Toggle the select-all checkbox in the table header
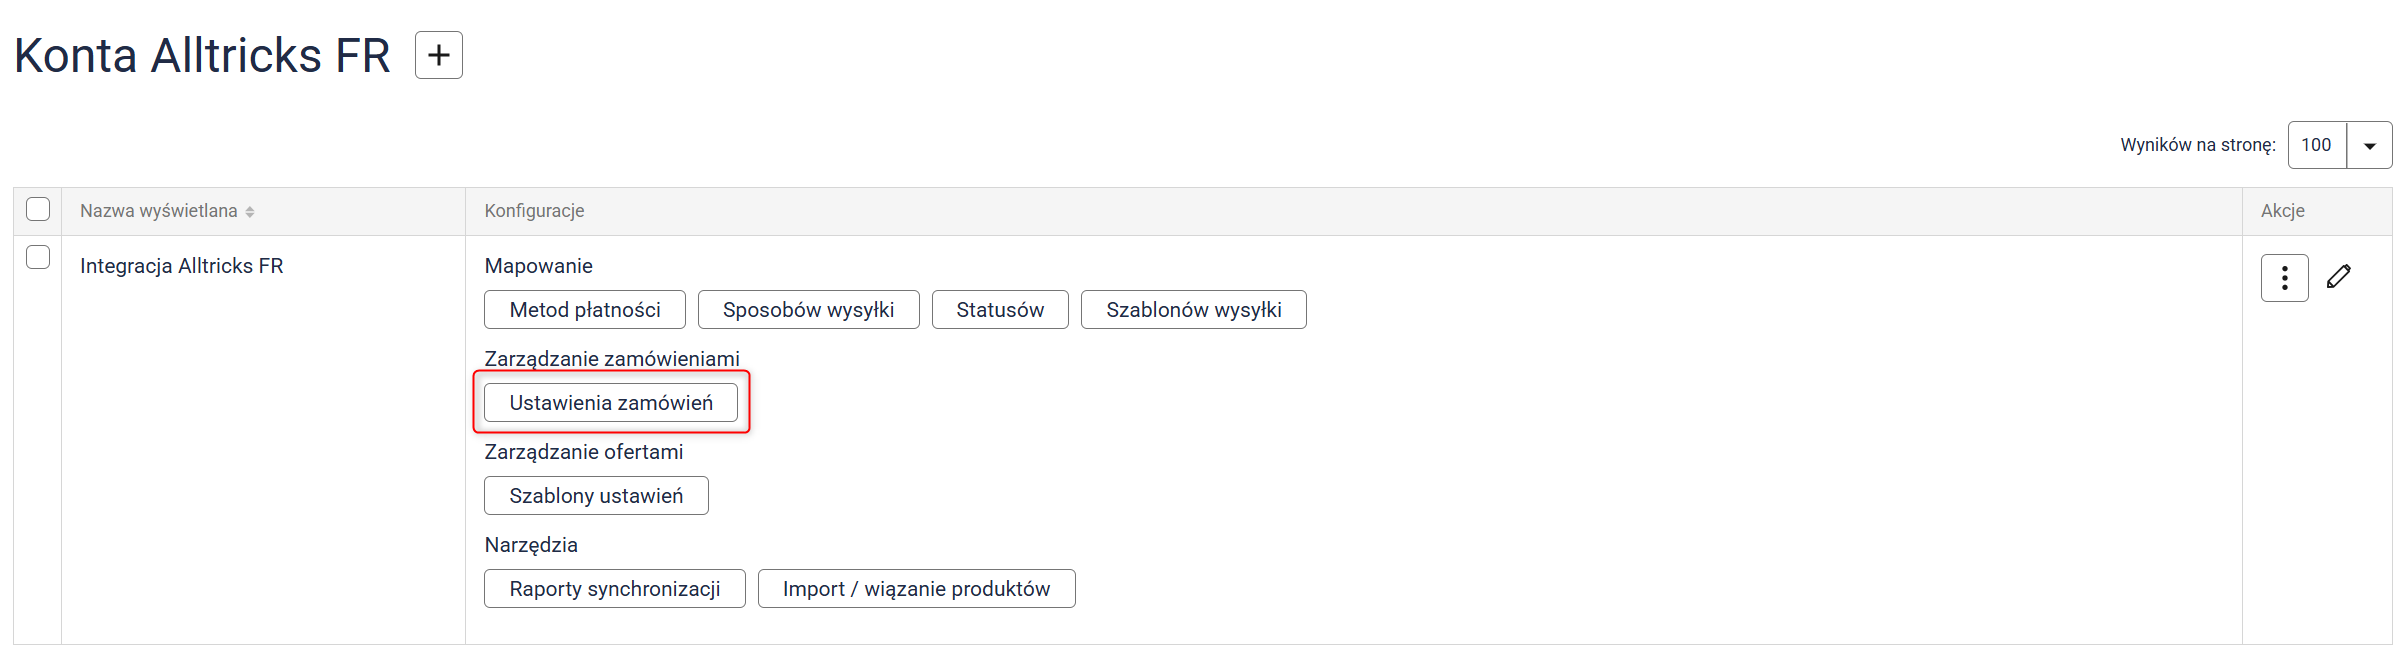Image resolution: width=2408 pixels, height=659 pixels. (x=38, y=209)
